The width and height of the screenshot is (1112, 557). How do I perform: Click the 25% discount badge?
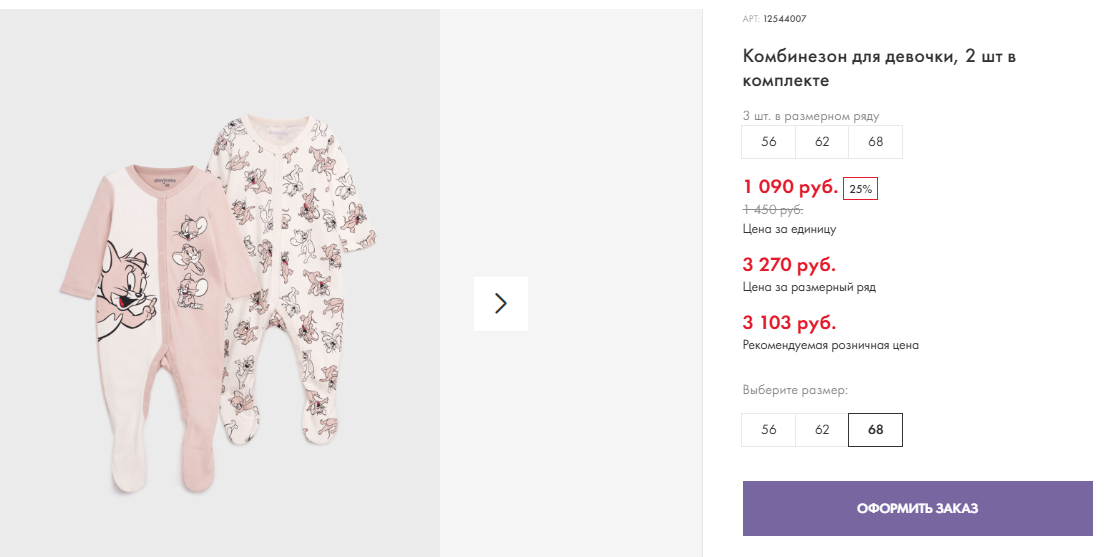point(860,188)
